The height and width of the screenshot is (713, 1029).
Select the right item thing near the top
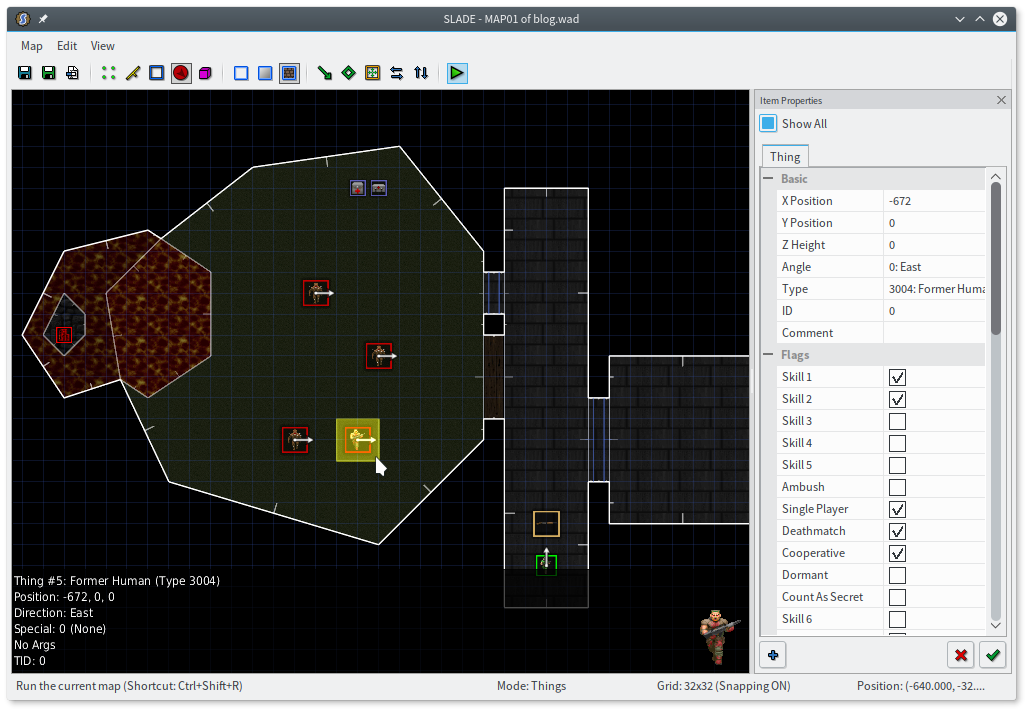(x=379, y=188)
